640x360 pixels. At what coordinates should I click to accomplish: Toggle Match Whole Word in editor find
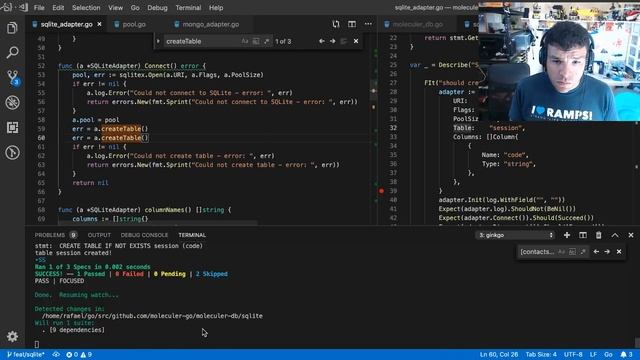point(256,41)
